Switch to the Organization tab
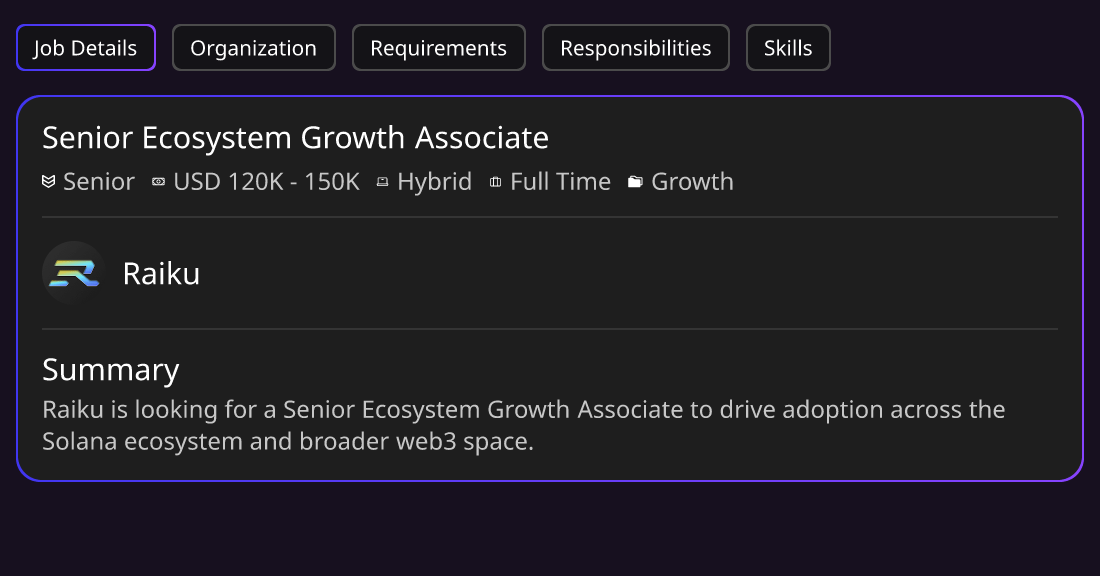The image size is (1100, 576). click(x=253, y=48)
